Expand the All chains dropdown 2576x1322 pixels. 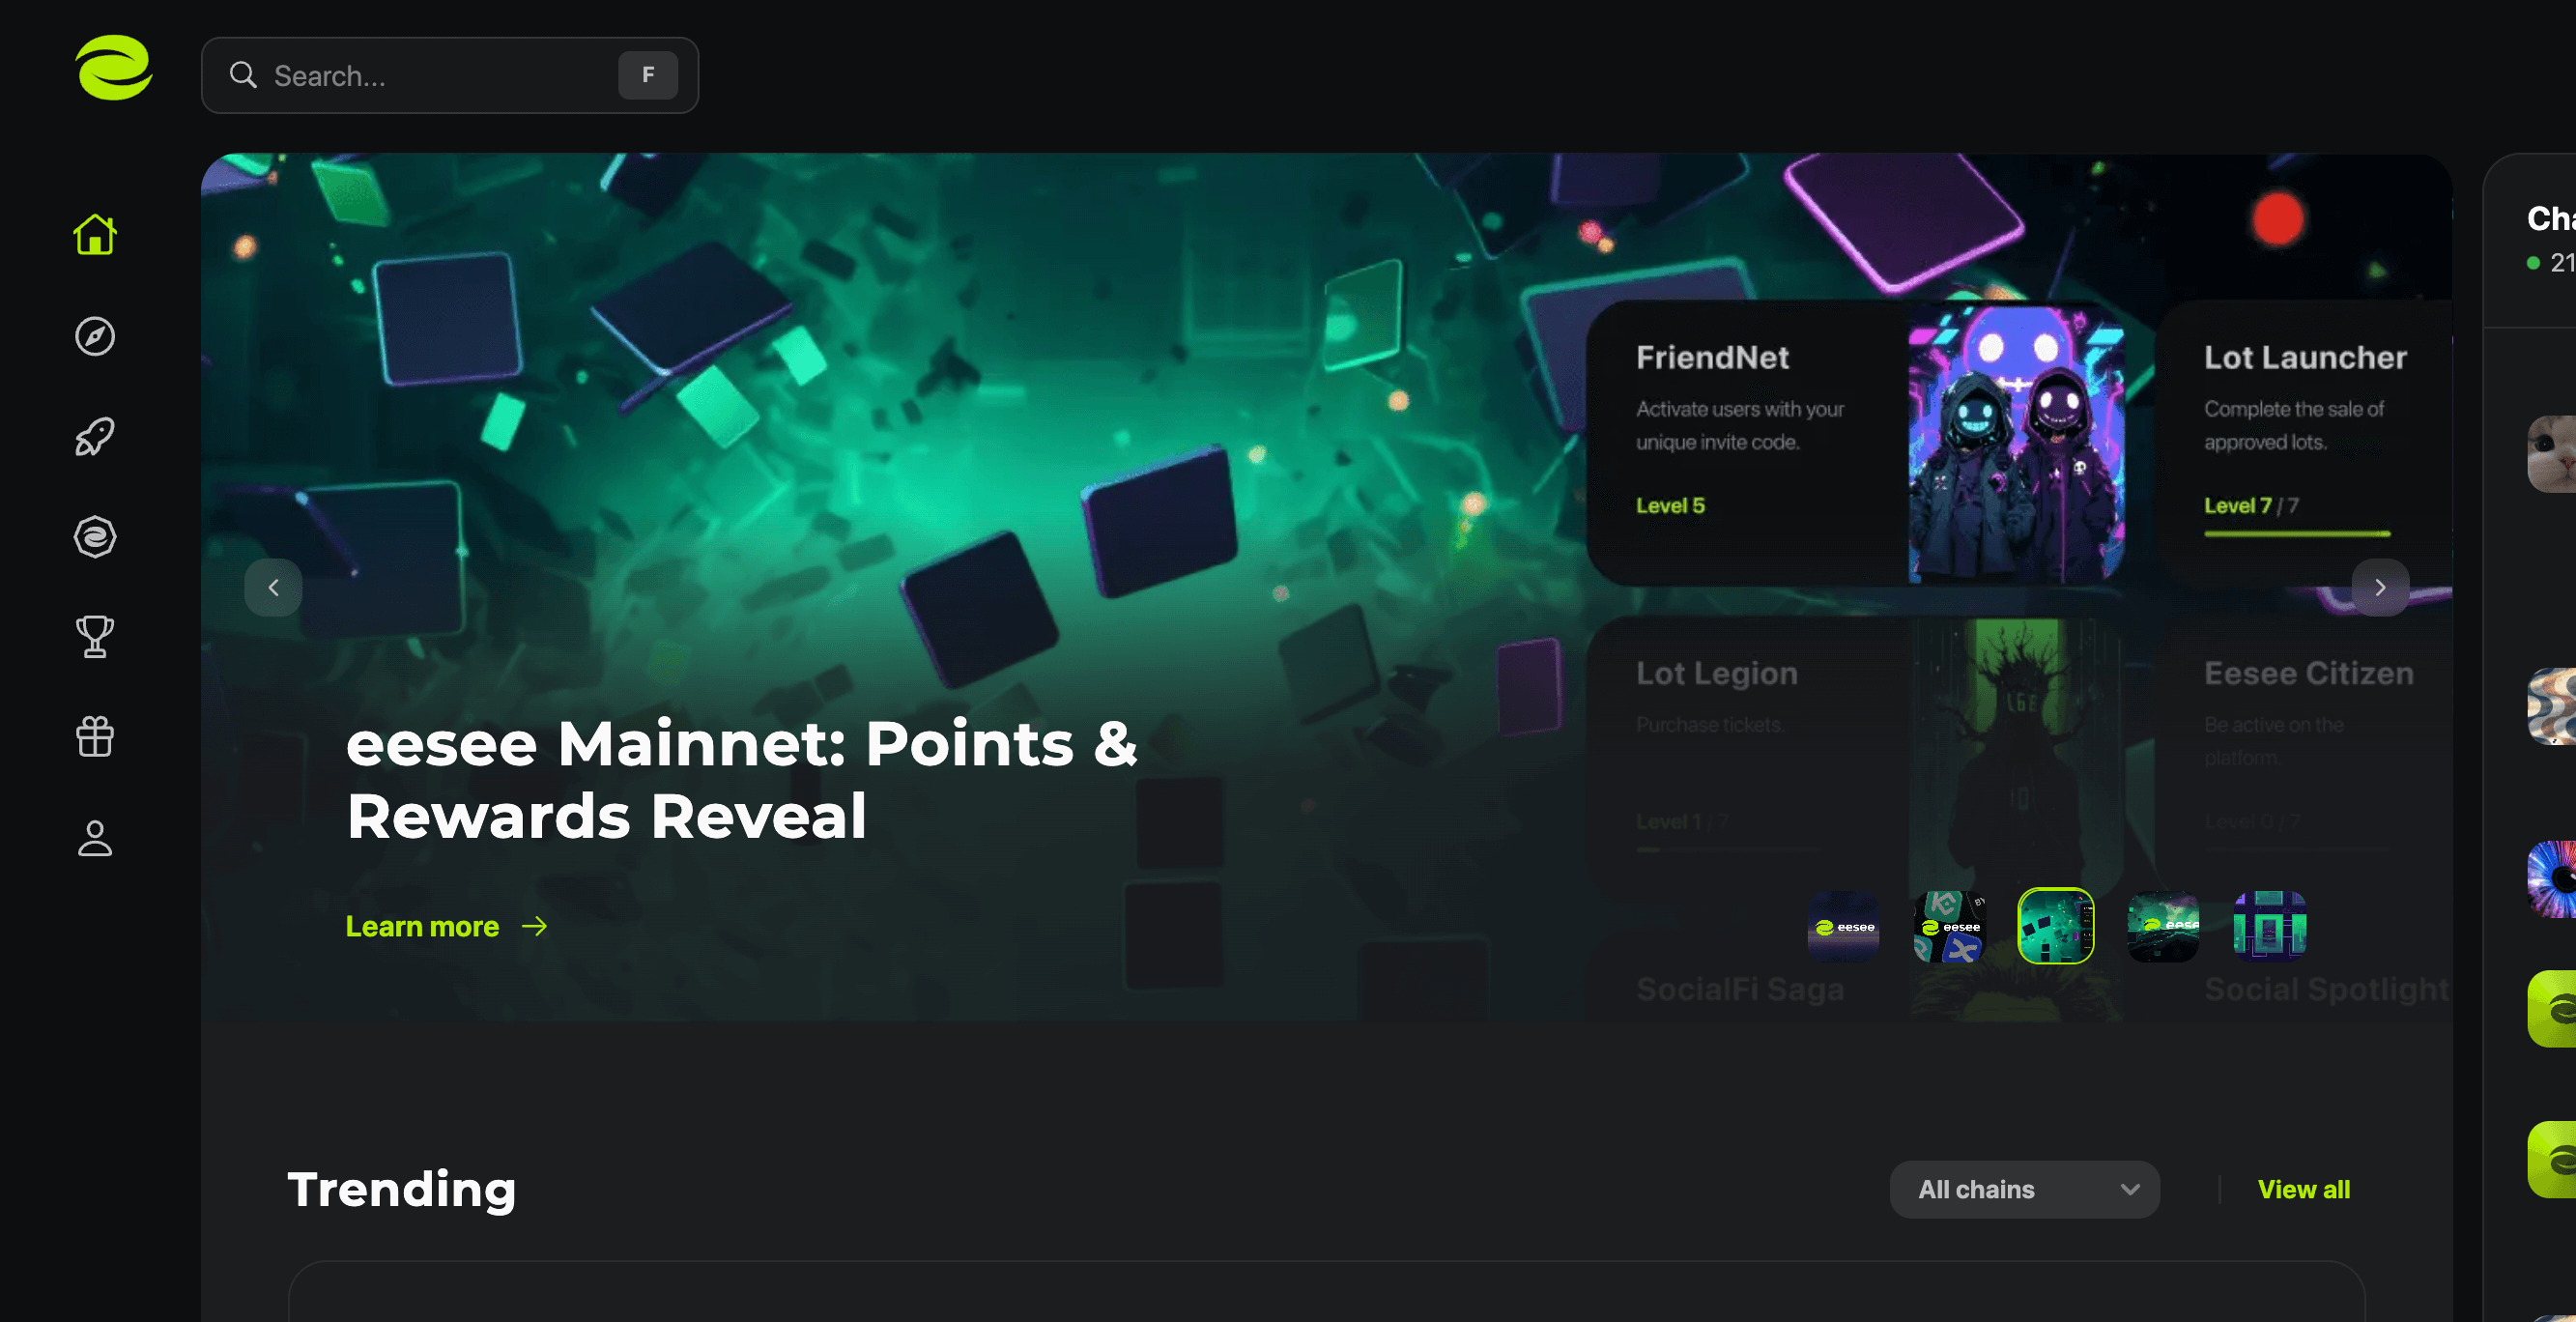(x=2024, y=1189)
